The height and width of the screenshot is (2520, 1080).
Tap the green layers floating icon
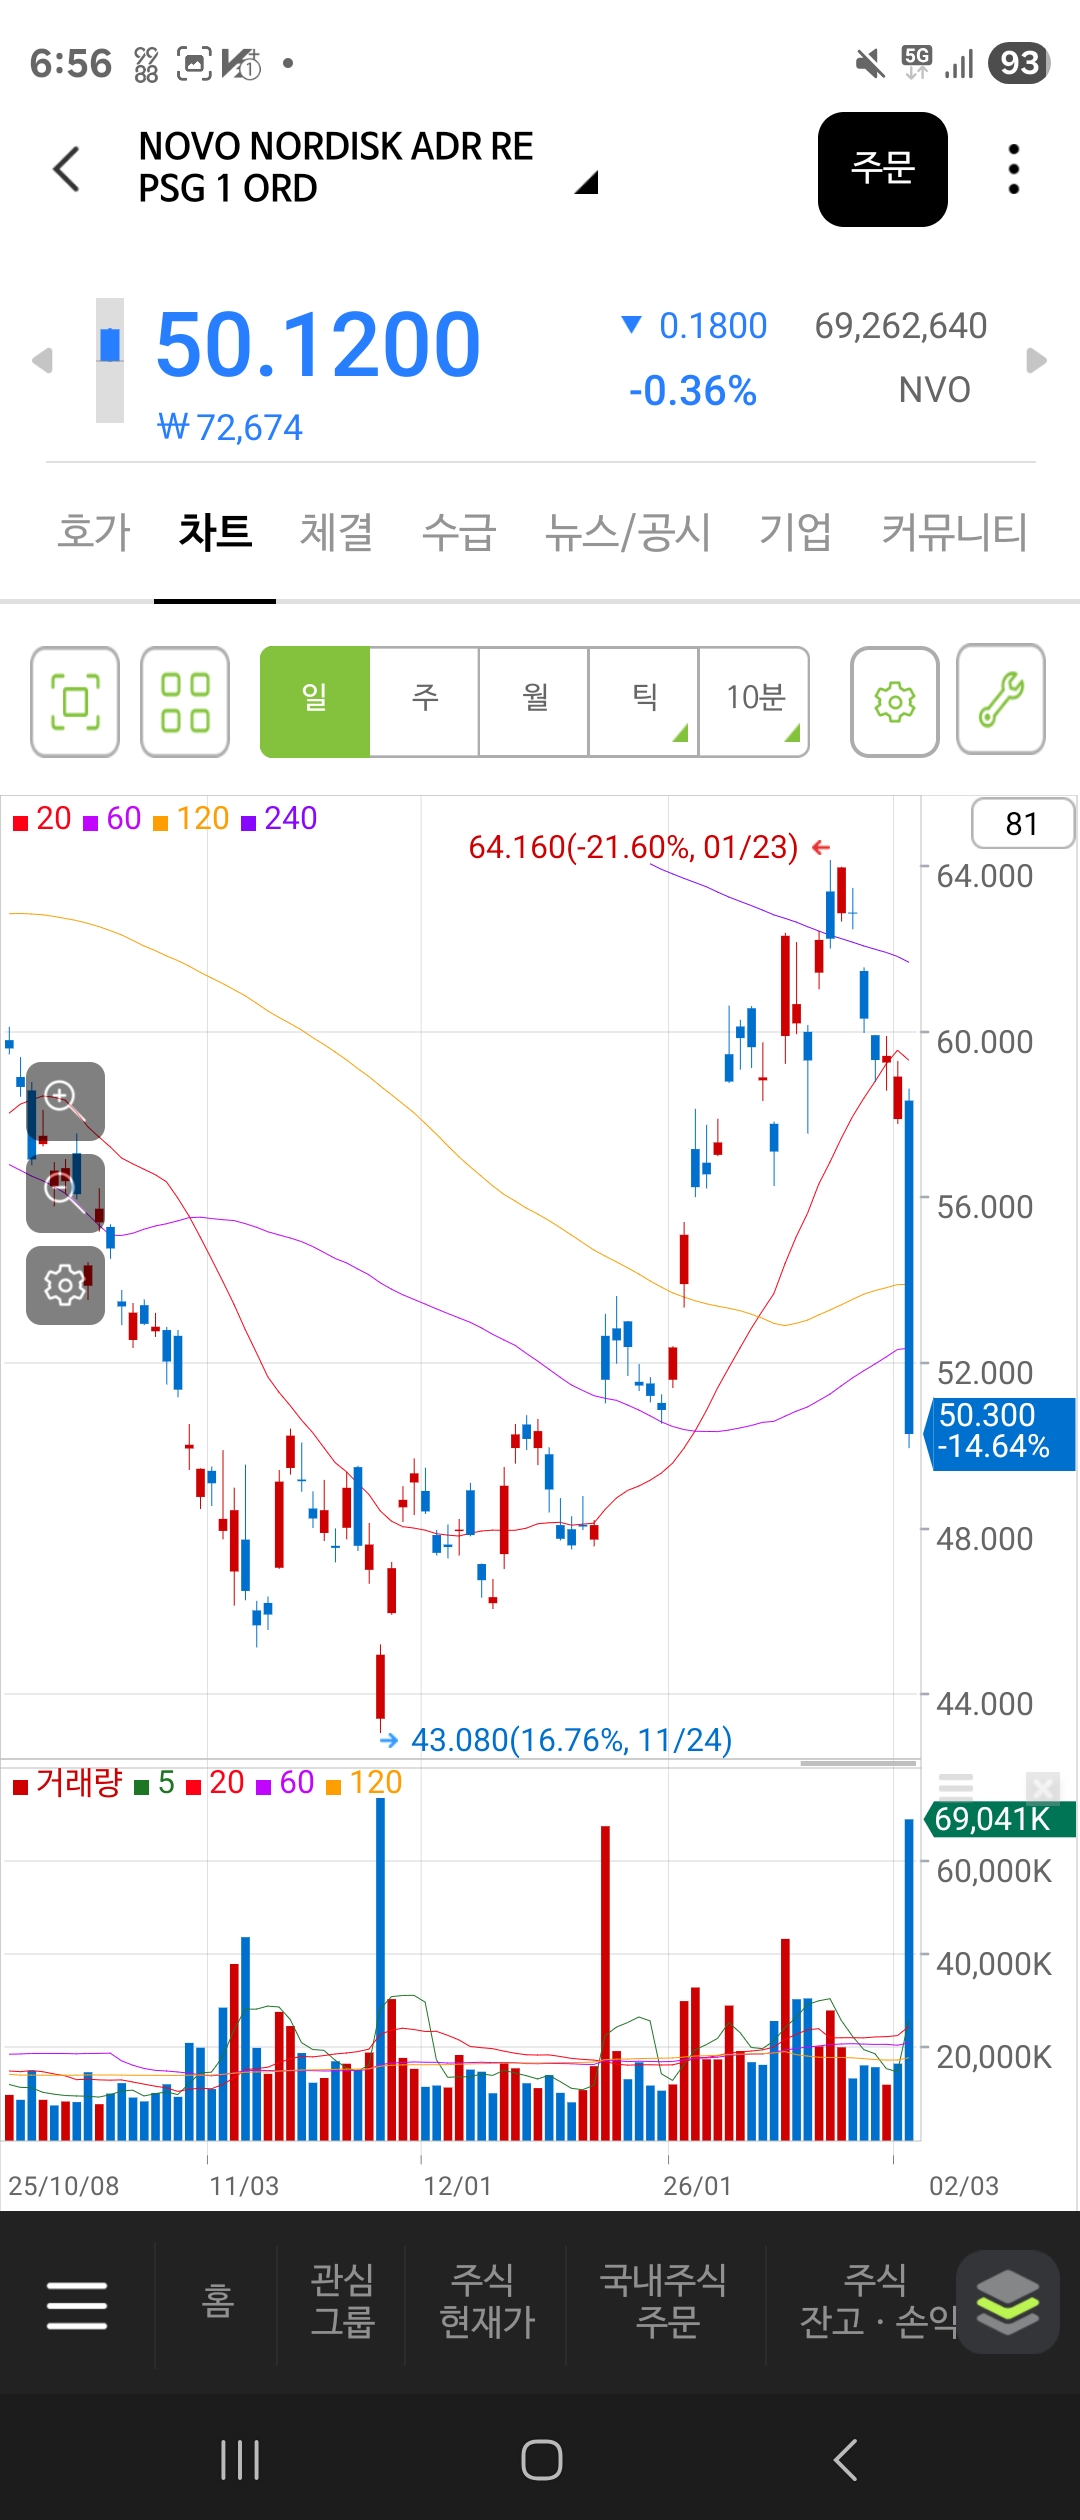pyautogui.click(x=1008, y=2301)
